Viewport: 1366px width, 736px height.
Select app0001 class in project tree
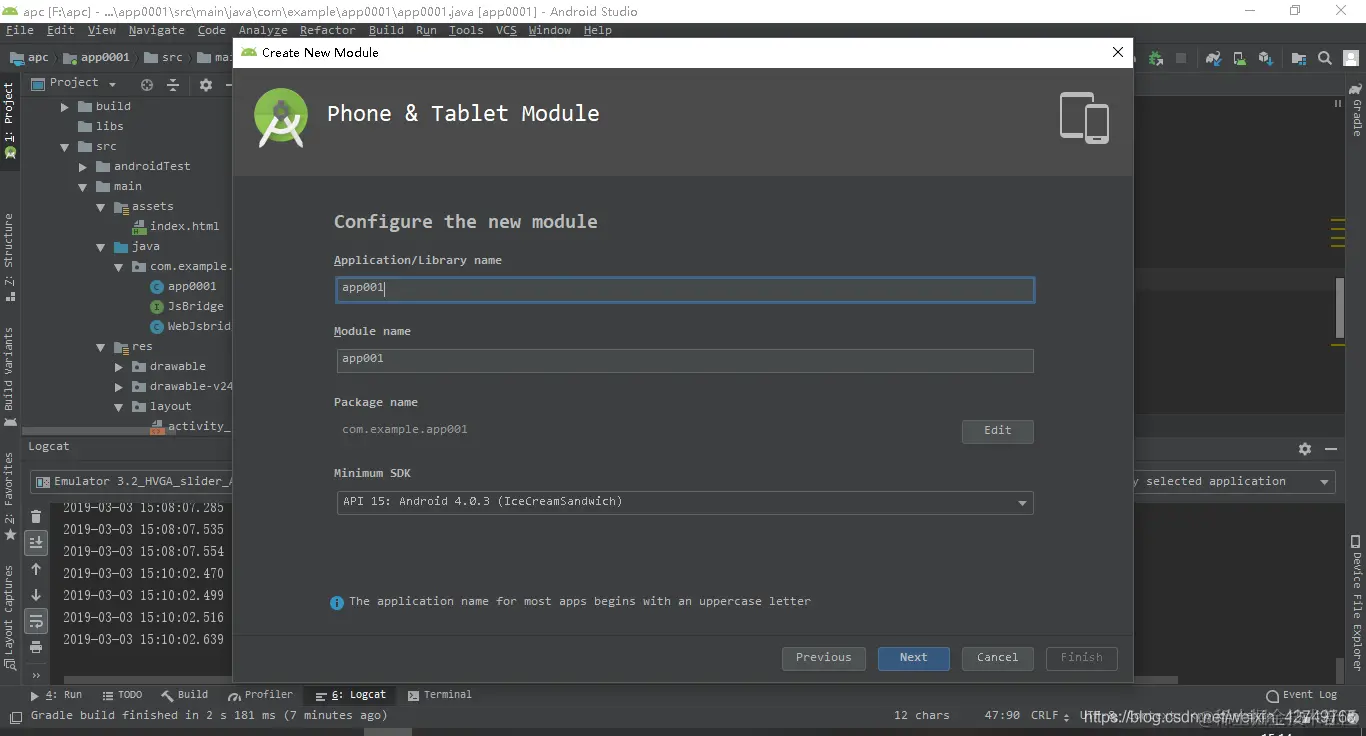click(184, 287)
